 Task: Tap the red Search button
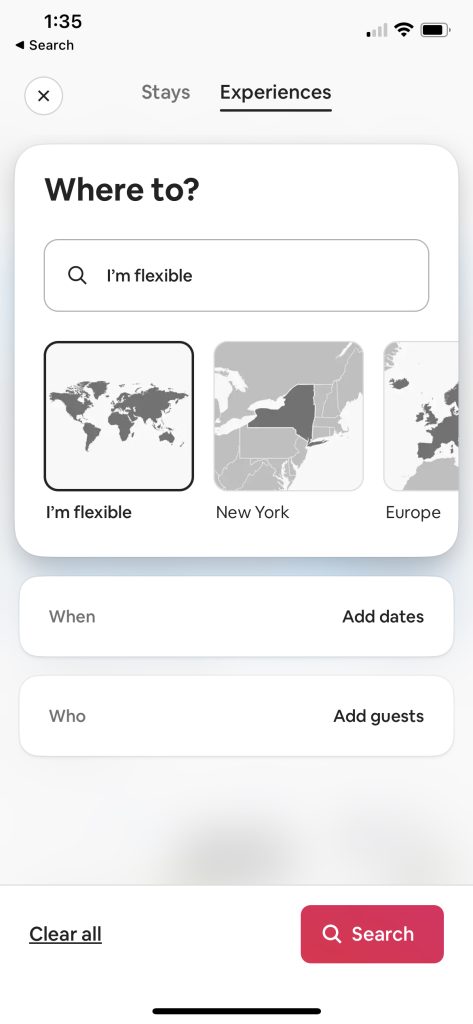pyautogui.click(x=372, y=934)
